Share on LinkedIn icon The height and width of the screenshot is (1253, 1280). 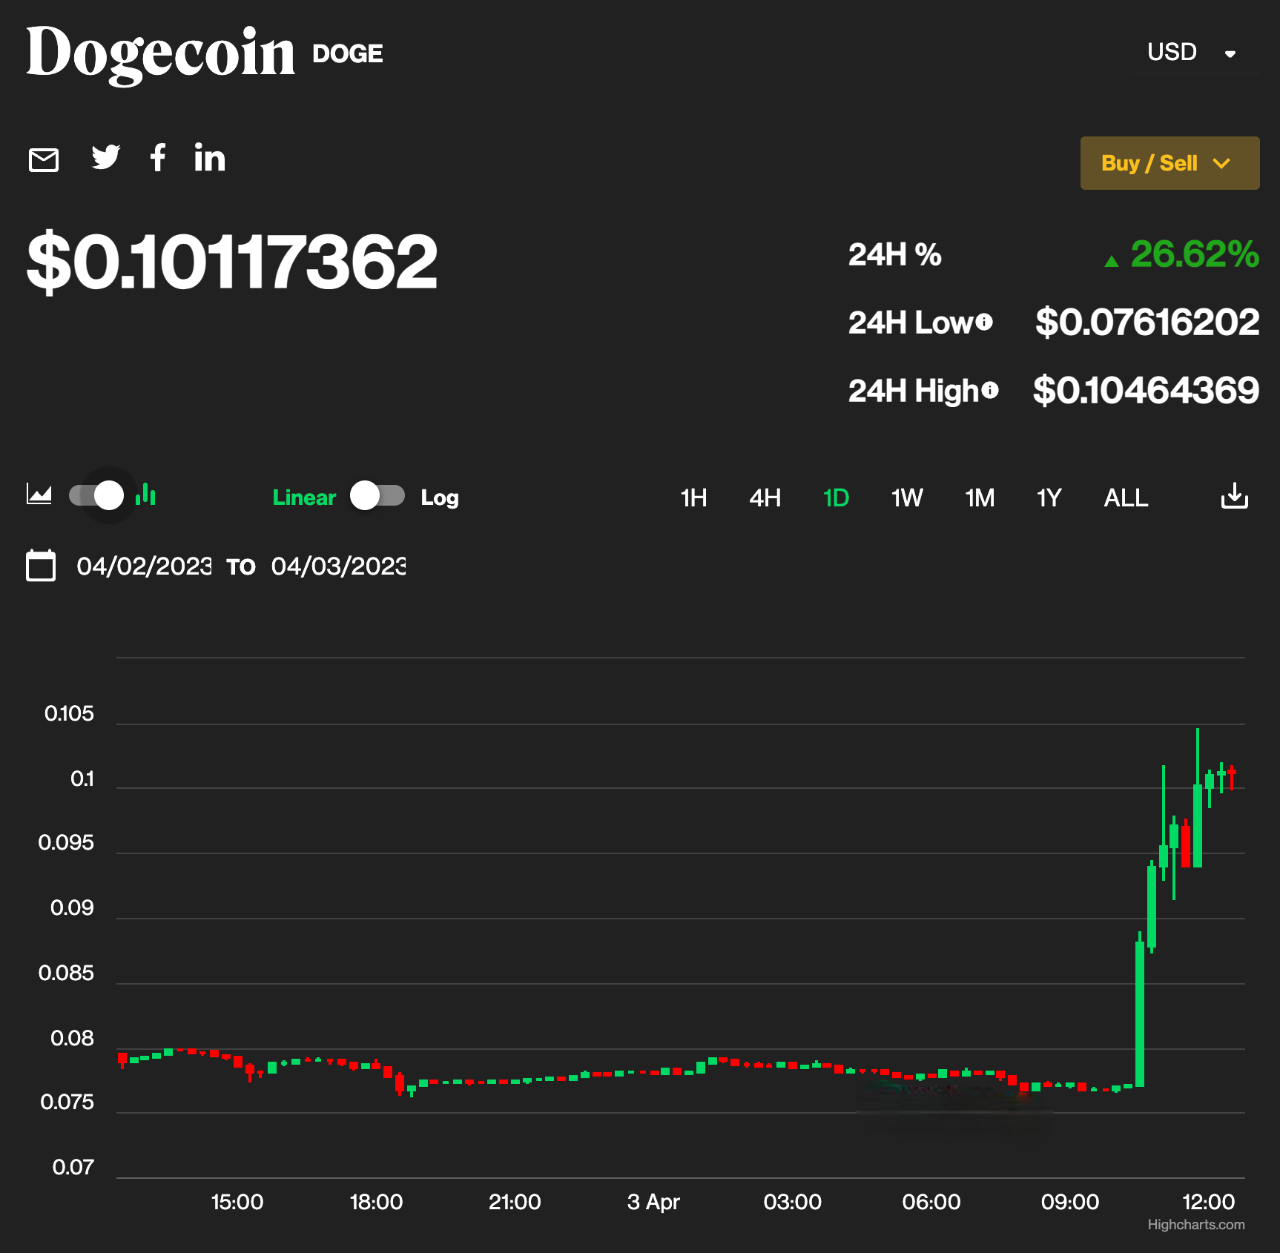tap(209, 157)
